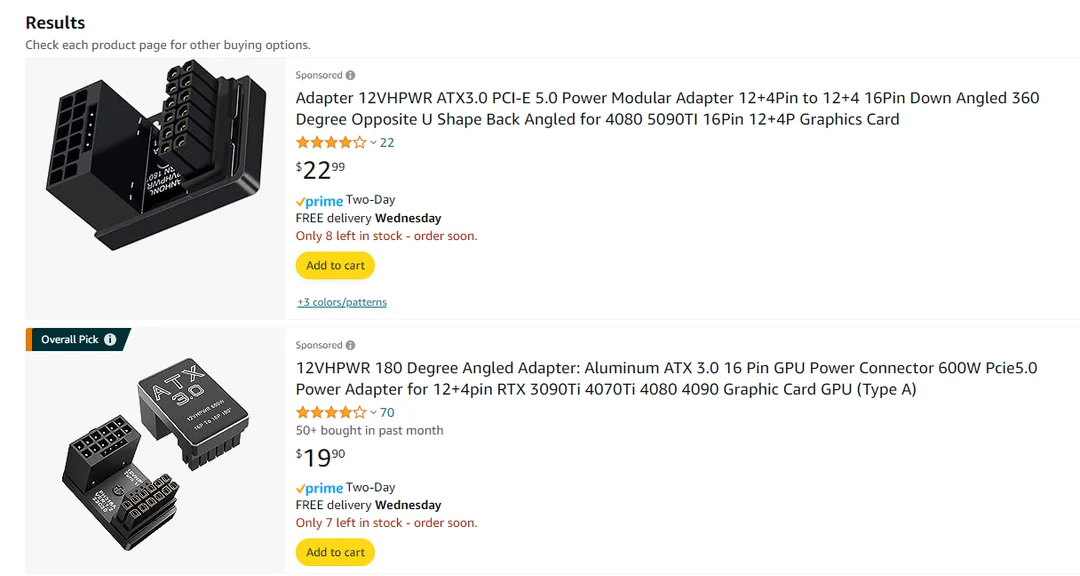Open +3 colors/patterns options
Screen dimensions: 1080x576
coord(339,301)
